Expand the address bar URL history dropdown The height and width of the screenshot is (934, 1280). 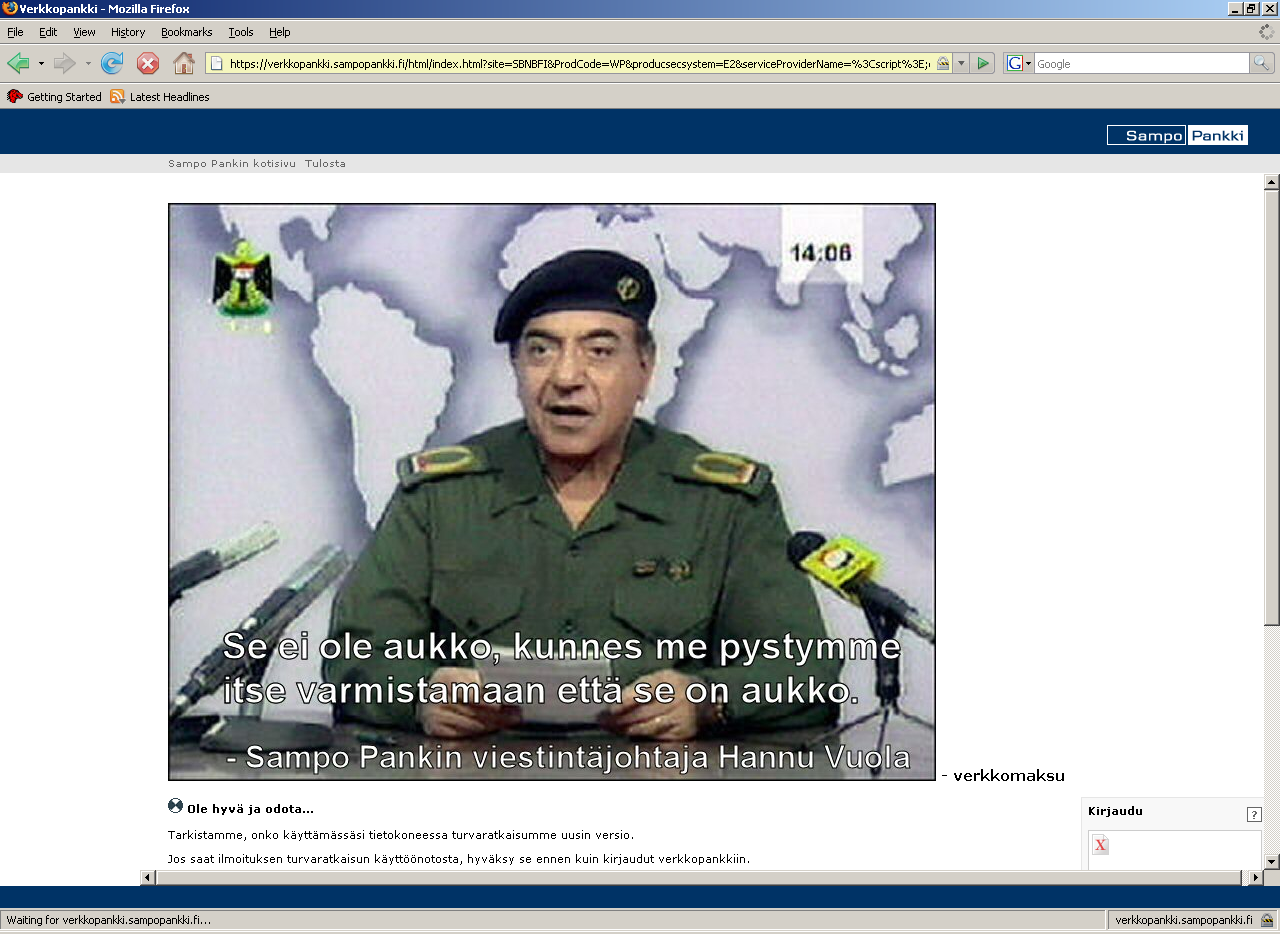click(x=961, y=64)
